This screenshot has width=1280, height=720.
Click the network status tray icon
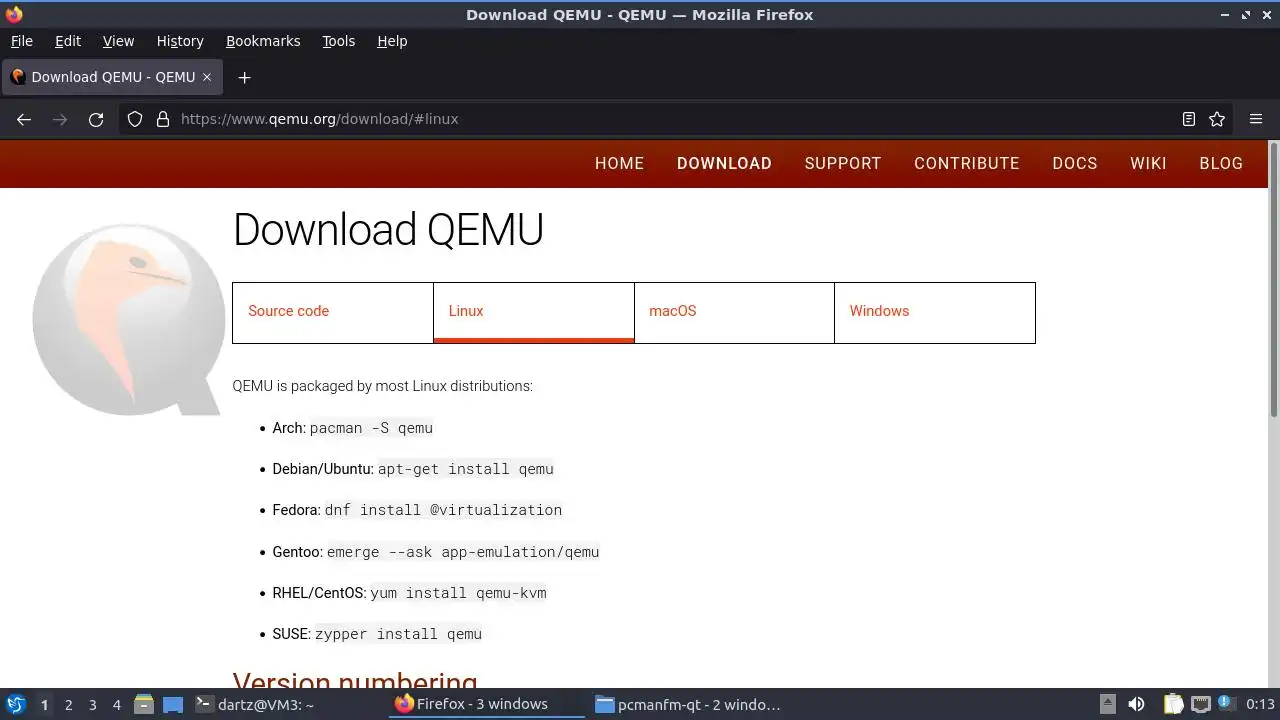pos(1200,704)
